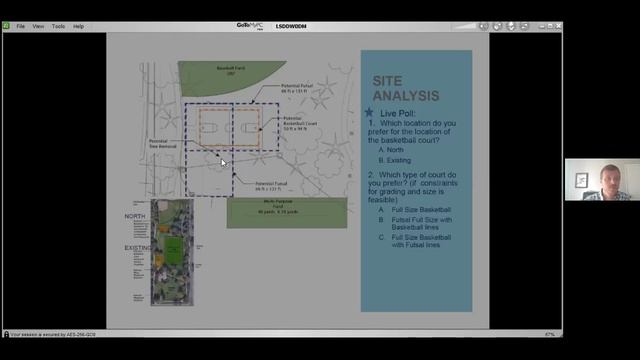Click the second round toolbar icon after the speaker
The height and width of the screenshot is (360, 640).
[x=497, y=26]
